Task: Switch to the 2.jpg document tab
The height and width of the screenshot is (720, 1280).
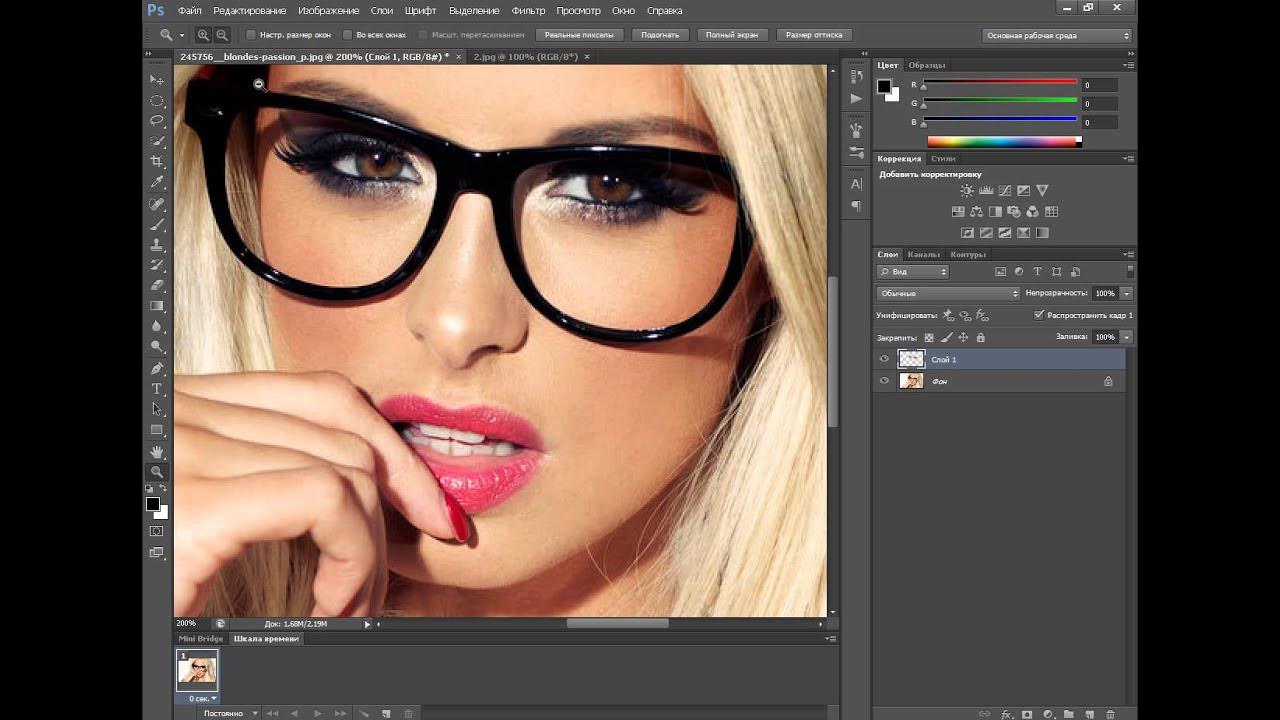Action: tap(525, 57)
